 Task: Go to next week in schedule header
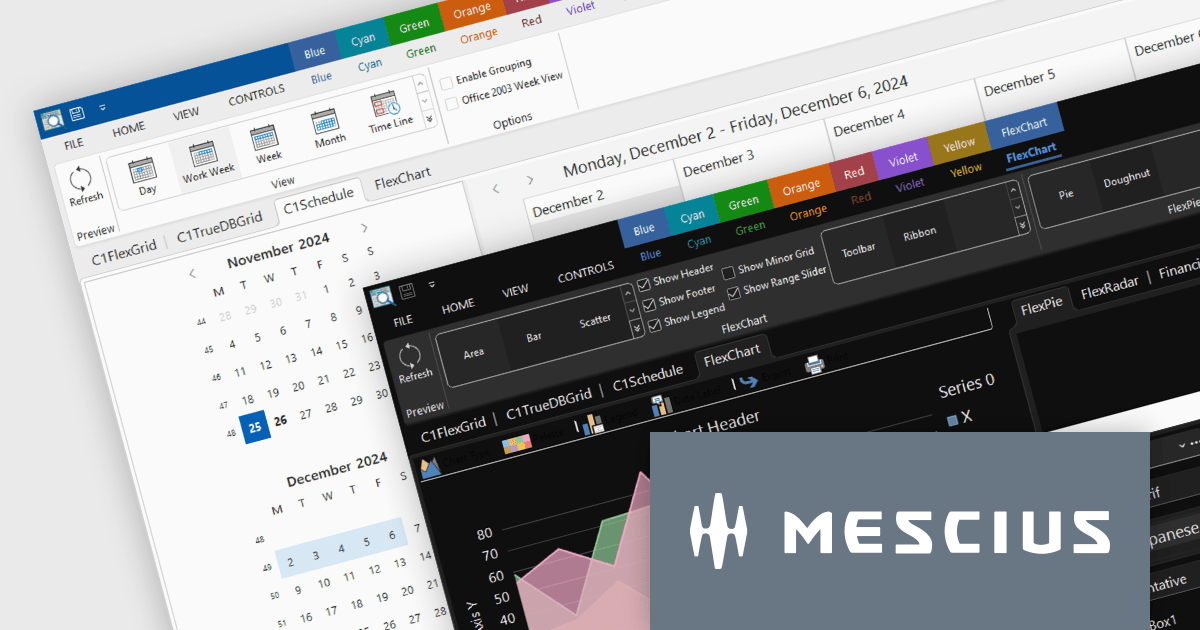530,179
